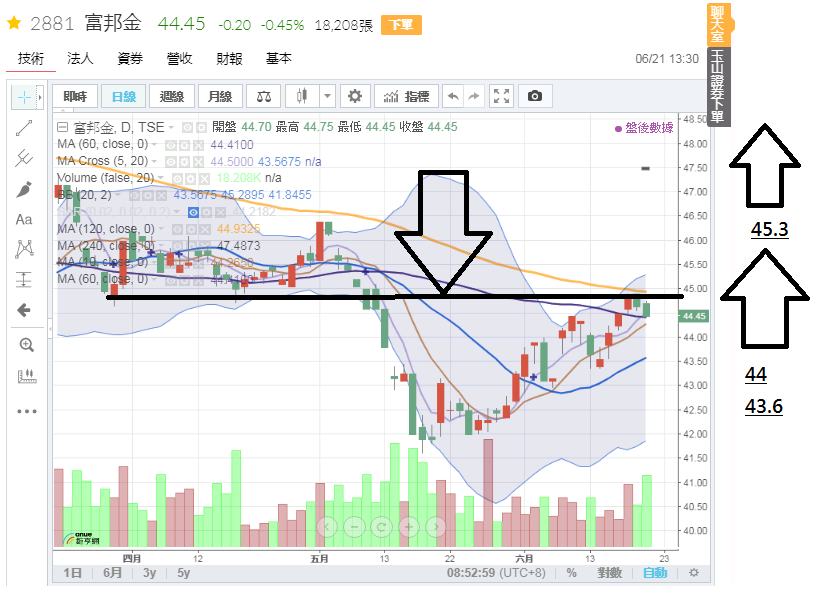Open axis settings gear at bottom right
The width and height of the screenshot is (830, 600).
(x=694, y=572)
